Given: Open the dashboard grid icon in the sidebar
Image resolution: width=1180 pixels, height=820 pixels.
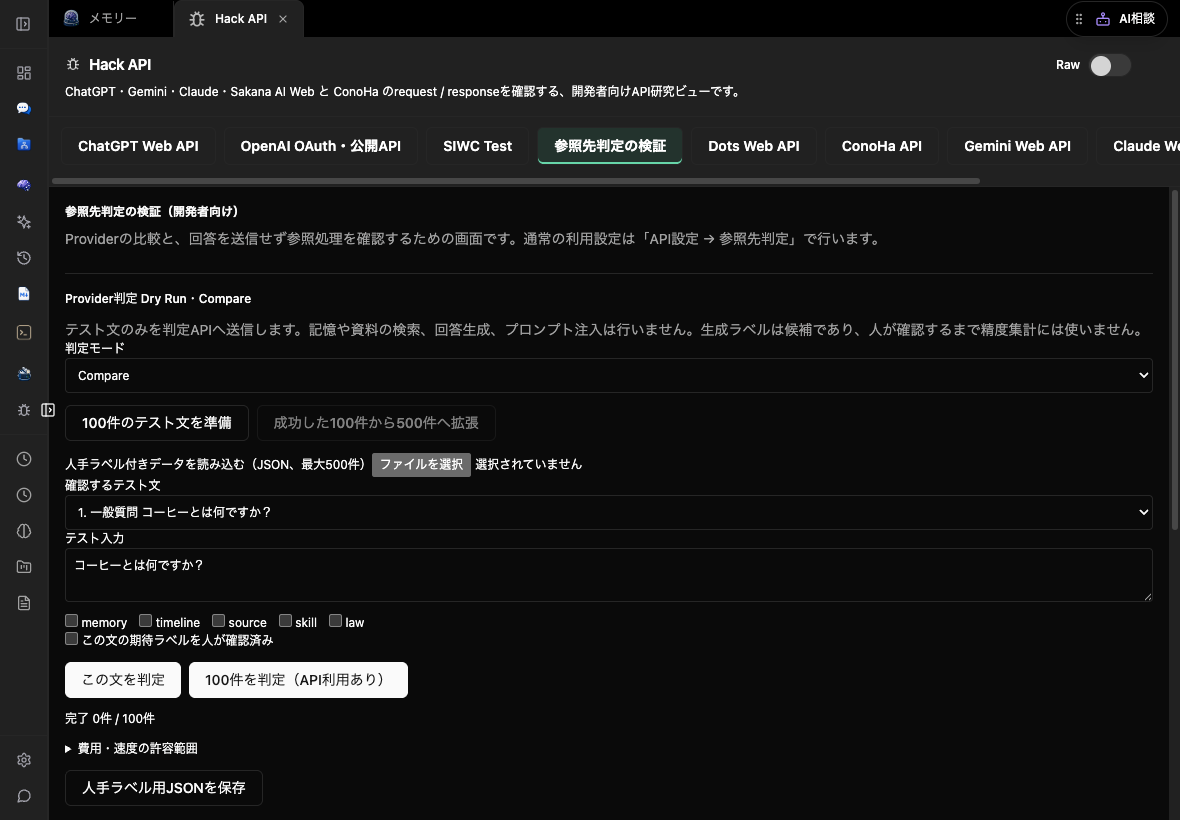Looking at the screenshot, I should [x=23, y=73].
